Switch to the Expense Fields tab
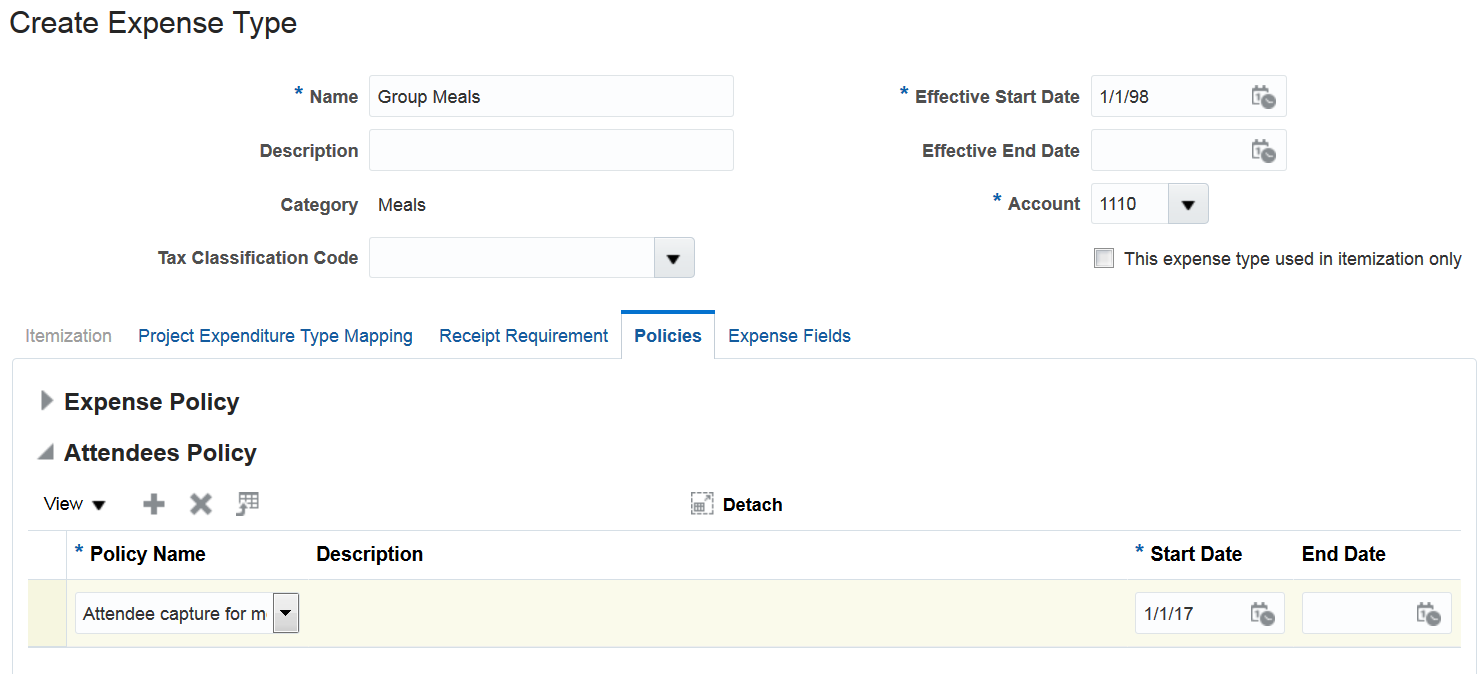Viewport: 1479px width, 674px height. pyautogui.click(x=789, y=336)
